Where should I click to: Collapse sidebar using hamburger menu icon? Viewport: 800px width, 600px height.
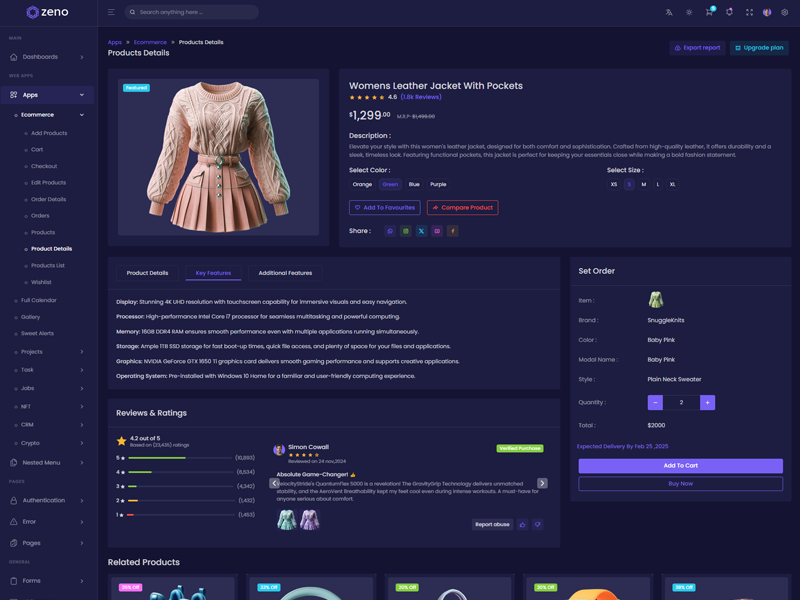tap(111, 12)
